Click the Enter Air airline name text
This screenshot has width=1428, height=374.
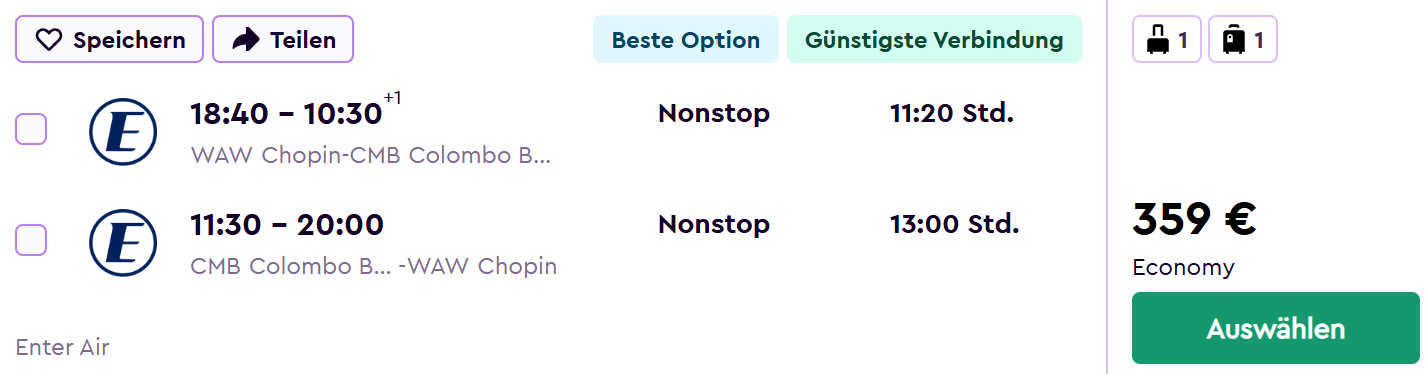[62, 348]
